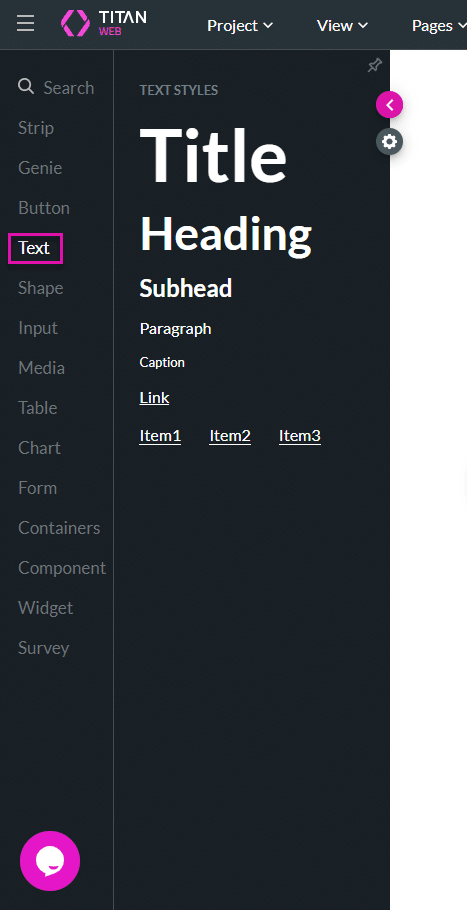Choose the Subhead text style
The image size is (467, 910).
[x=186, y=288]
